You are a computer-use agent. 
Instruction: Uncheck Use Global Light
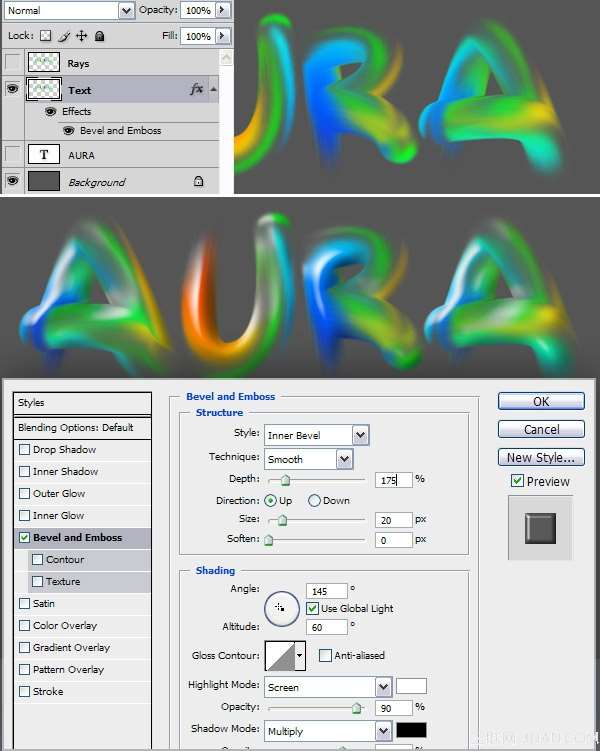[312, 608]
